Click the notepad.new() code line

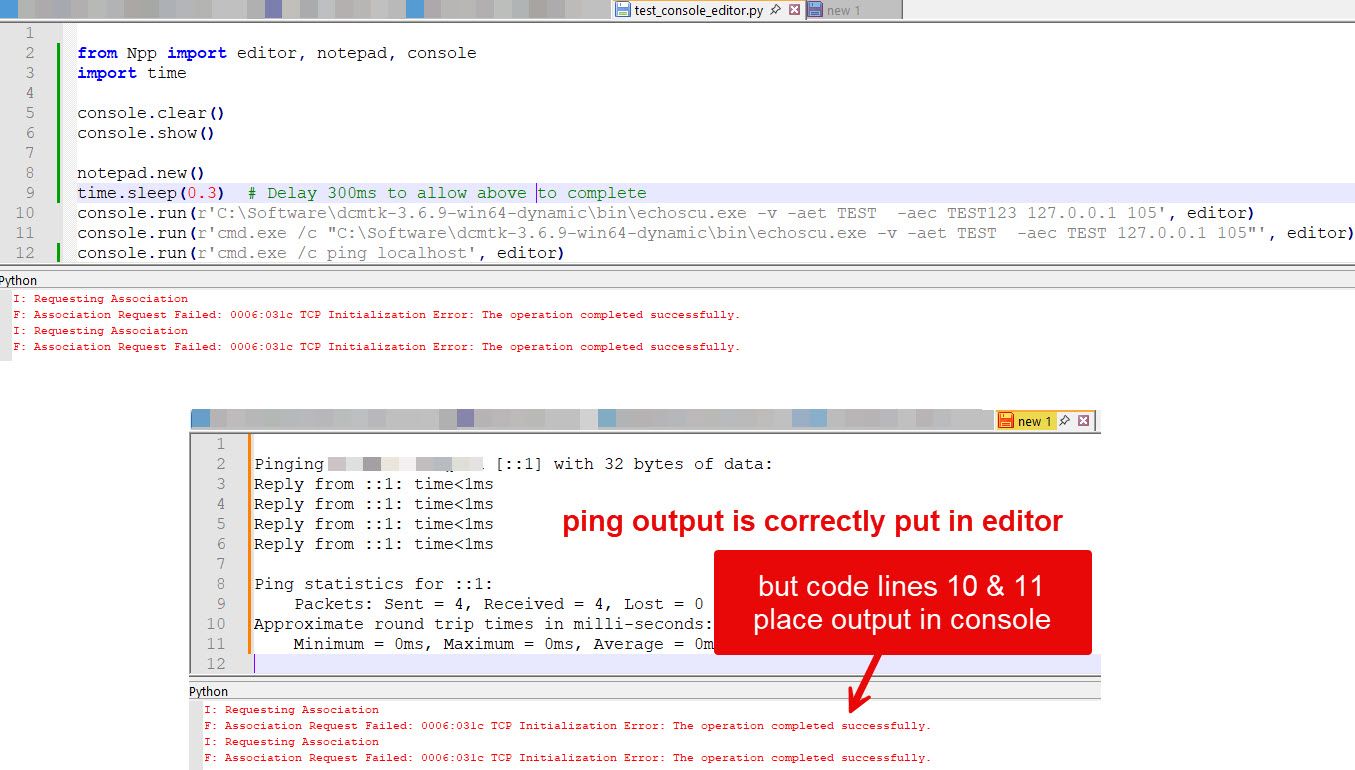click(x=141, y=173)
